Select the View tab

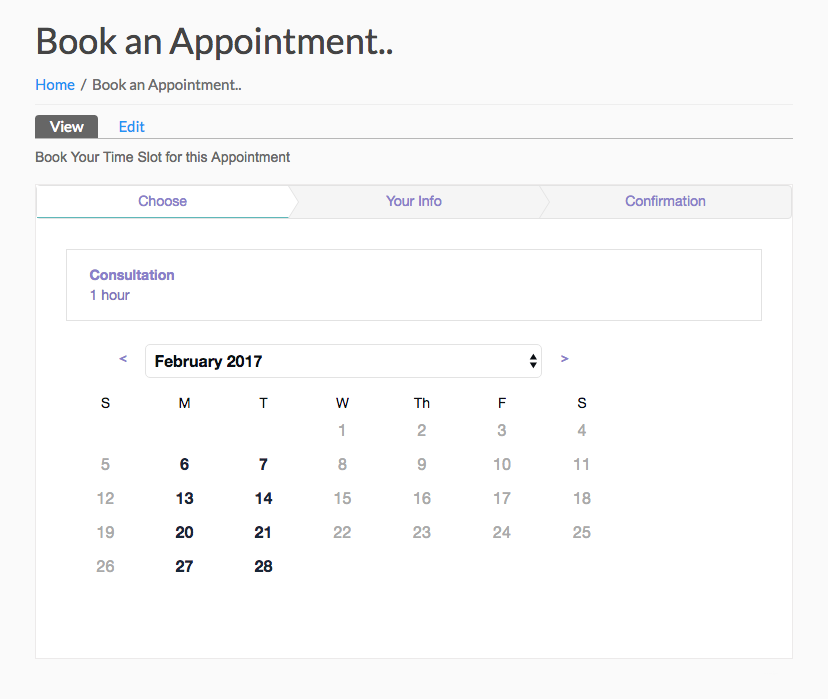tap(67, 127)
